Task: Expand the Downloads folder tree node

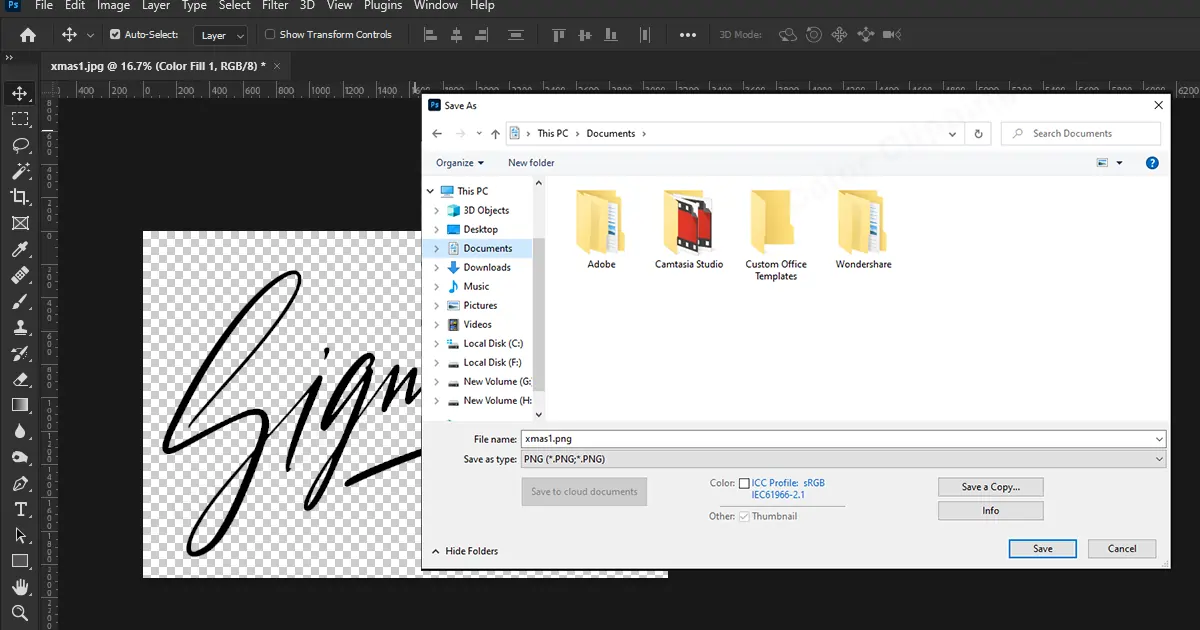Action: (x=437, y=268)
